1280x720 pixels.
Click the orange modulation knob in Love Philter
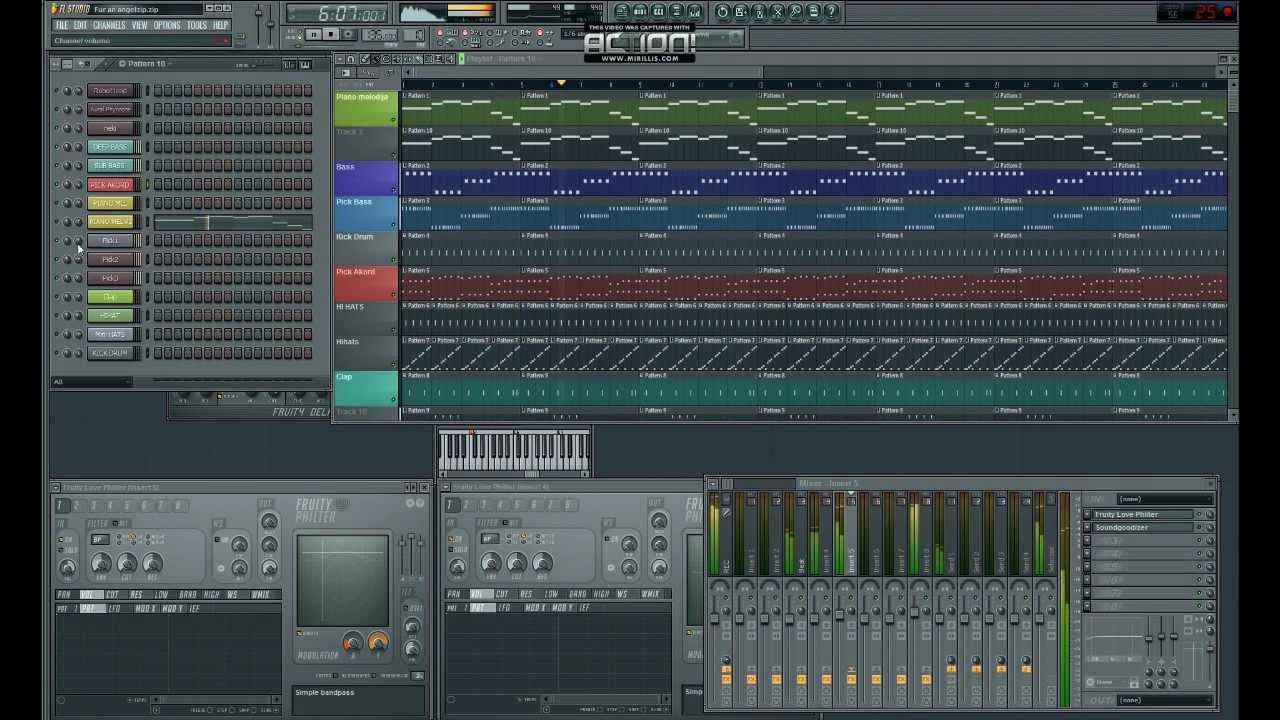378,642
